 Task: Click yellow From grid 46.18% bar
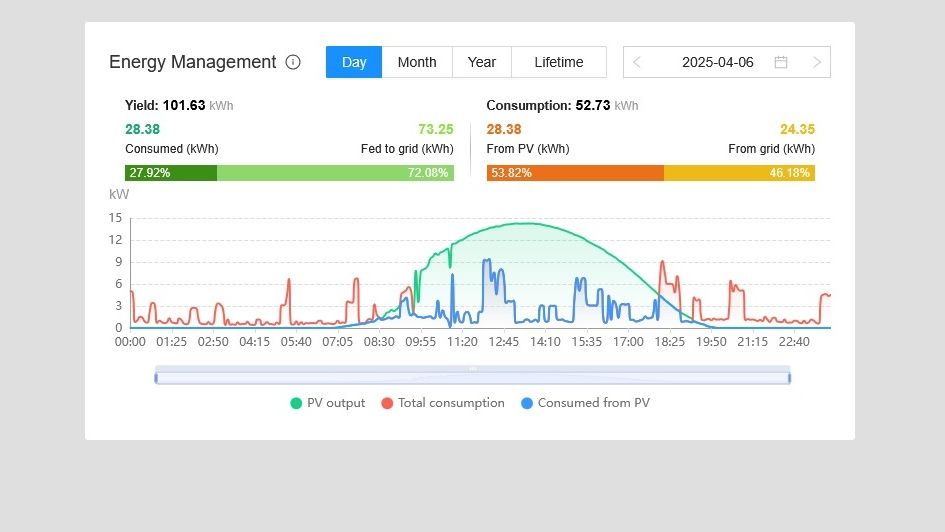tap(739, 173)
